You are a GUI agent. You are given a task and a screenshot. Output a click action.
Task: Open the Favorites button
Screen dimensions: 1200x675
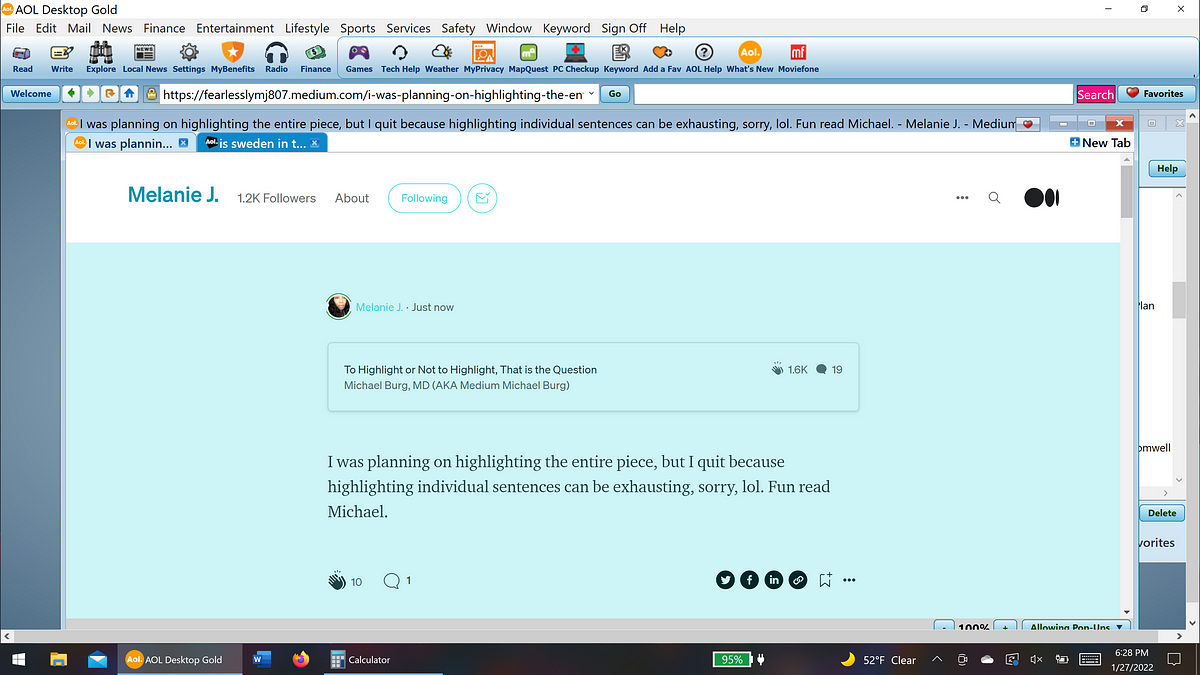coord(1156,93)
